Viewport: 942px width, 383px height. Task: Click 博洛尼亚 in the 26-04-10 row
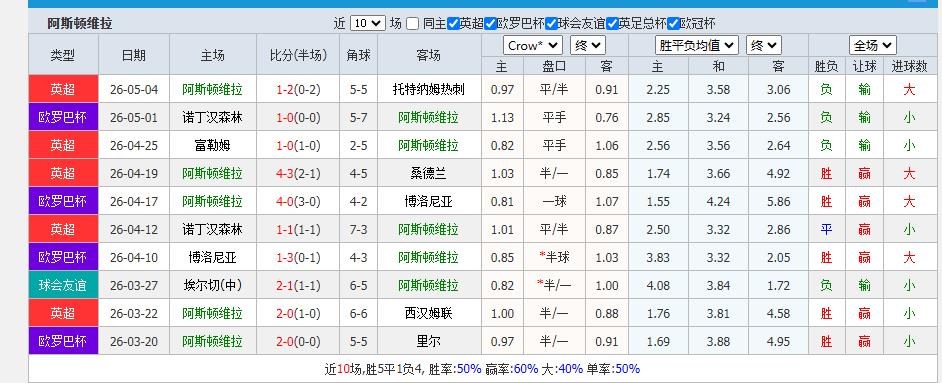coord(212,258)
